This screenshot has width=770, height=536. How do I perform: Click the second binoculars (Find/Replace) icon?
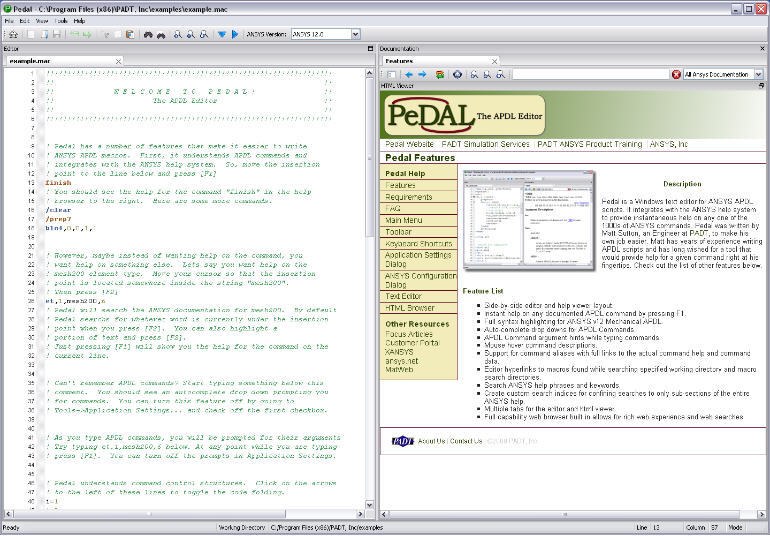pyautogui.click(x=161, y=34)
